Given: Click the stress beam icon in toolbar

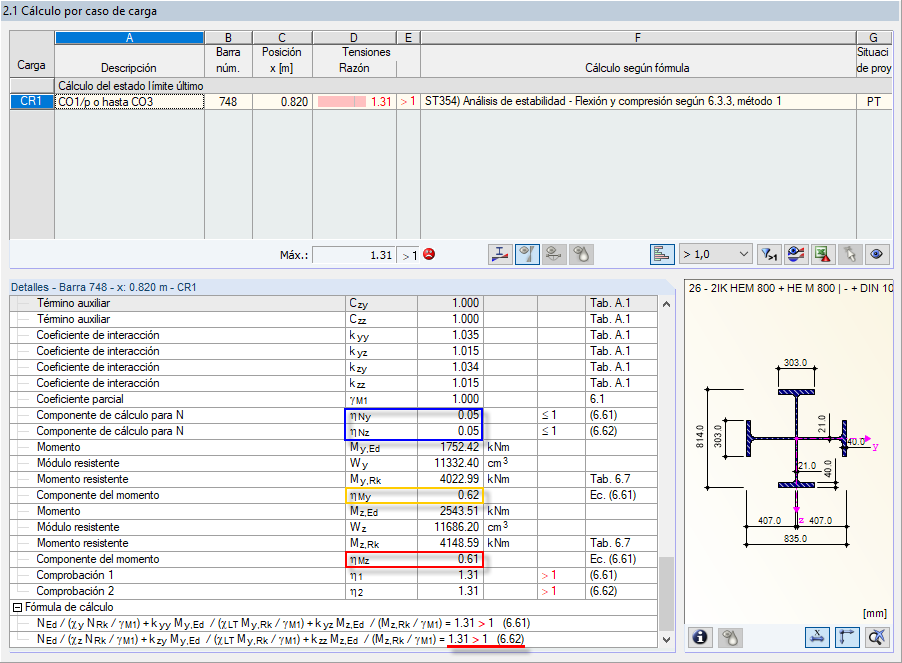Looking at the screenshot, I should tap(501, 255).
